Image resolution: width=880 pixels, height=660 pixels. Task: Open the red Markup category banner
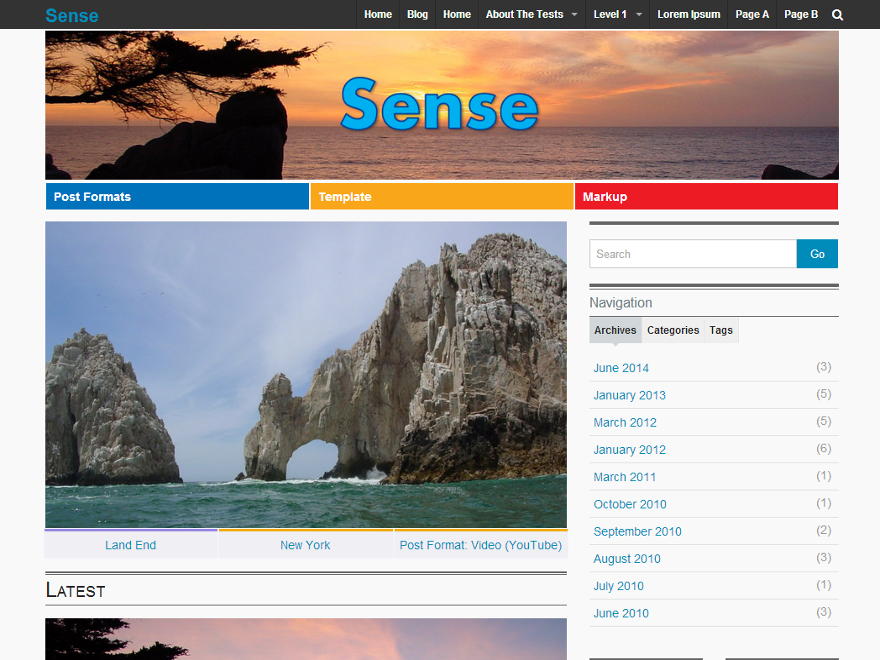705,196
